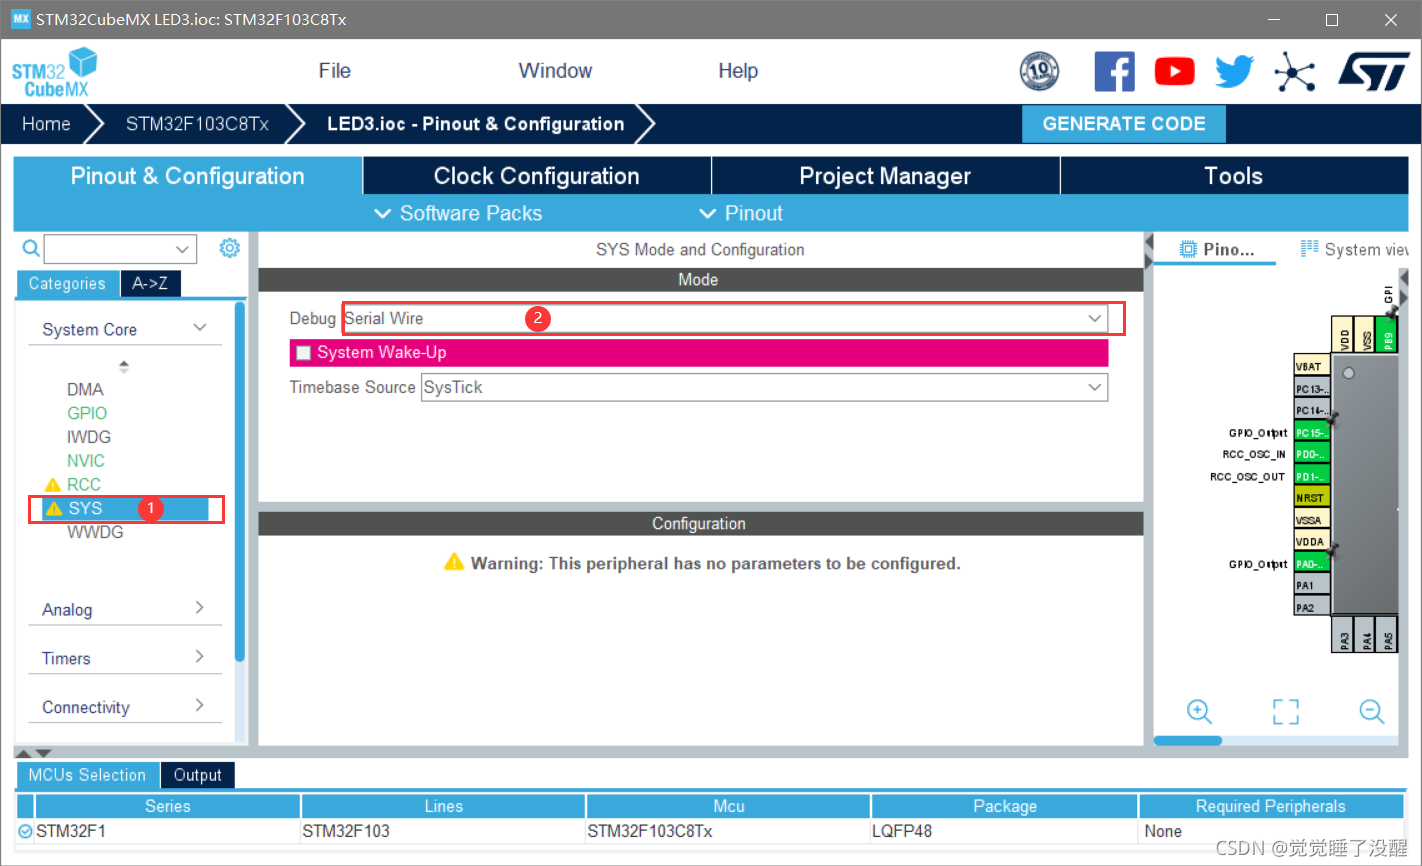Open the Facebook icon link
Image resolution: width=1422 pixels, height=866 pixels.
click(x=1114, y=72)
